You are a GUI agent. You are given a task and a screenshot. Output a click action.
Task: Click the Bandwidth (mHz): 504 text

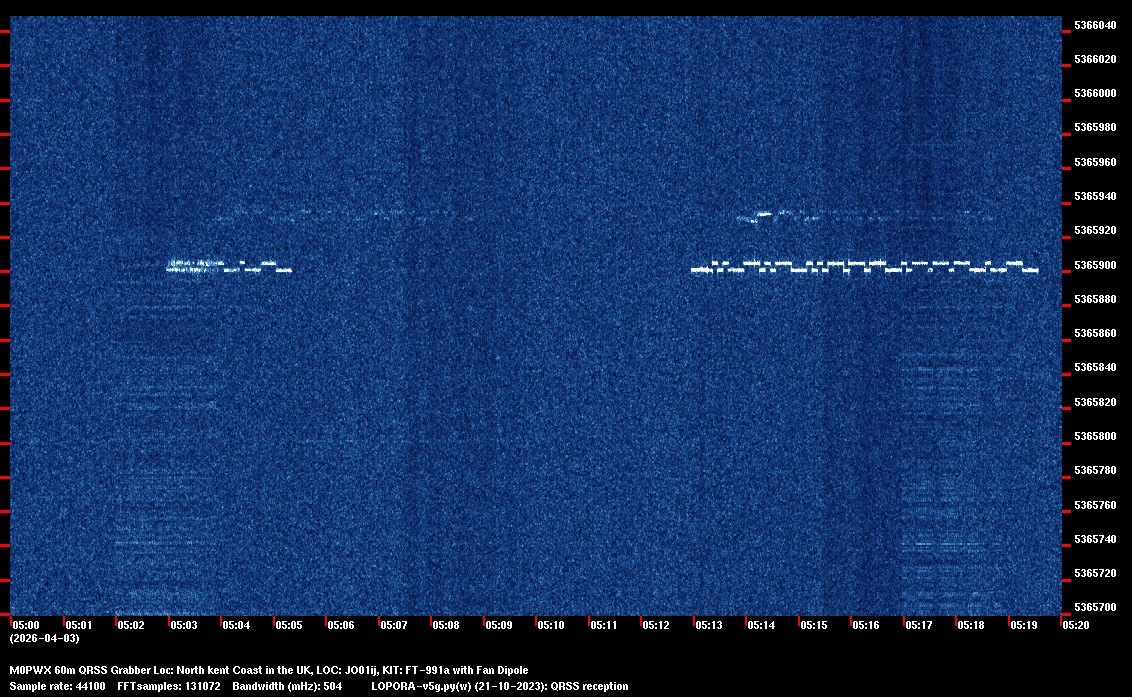[x=287, y=686]
